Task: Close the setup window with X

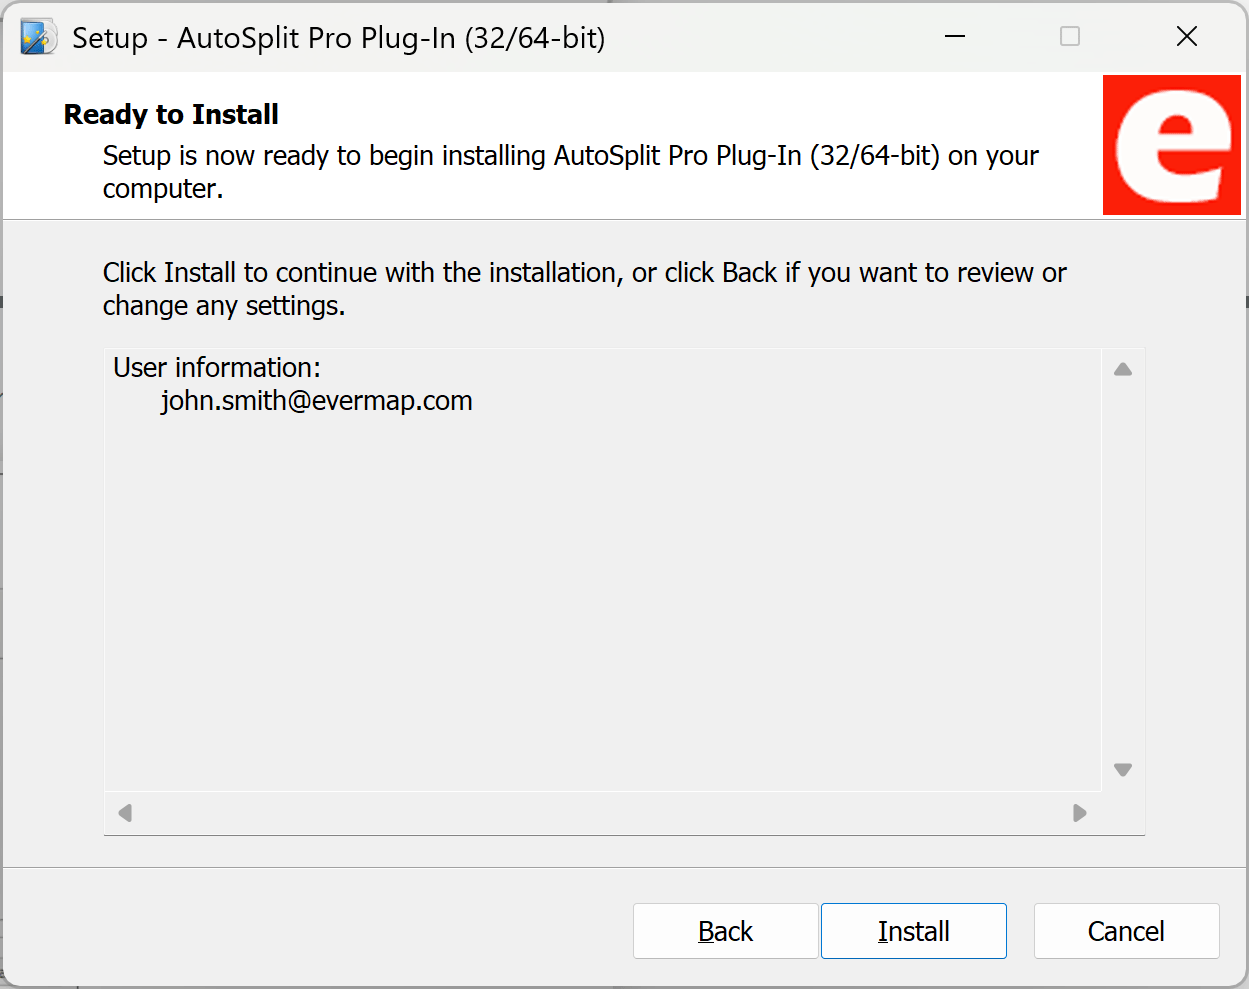Action: tap(1187, 37)
